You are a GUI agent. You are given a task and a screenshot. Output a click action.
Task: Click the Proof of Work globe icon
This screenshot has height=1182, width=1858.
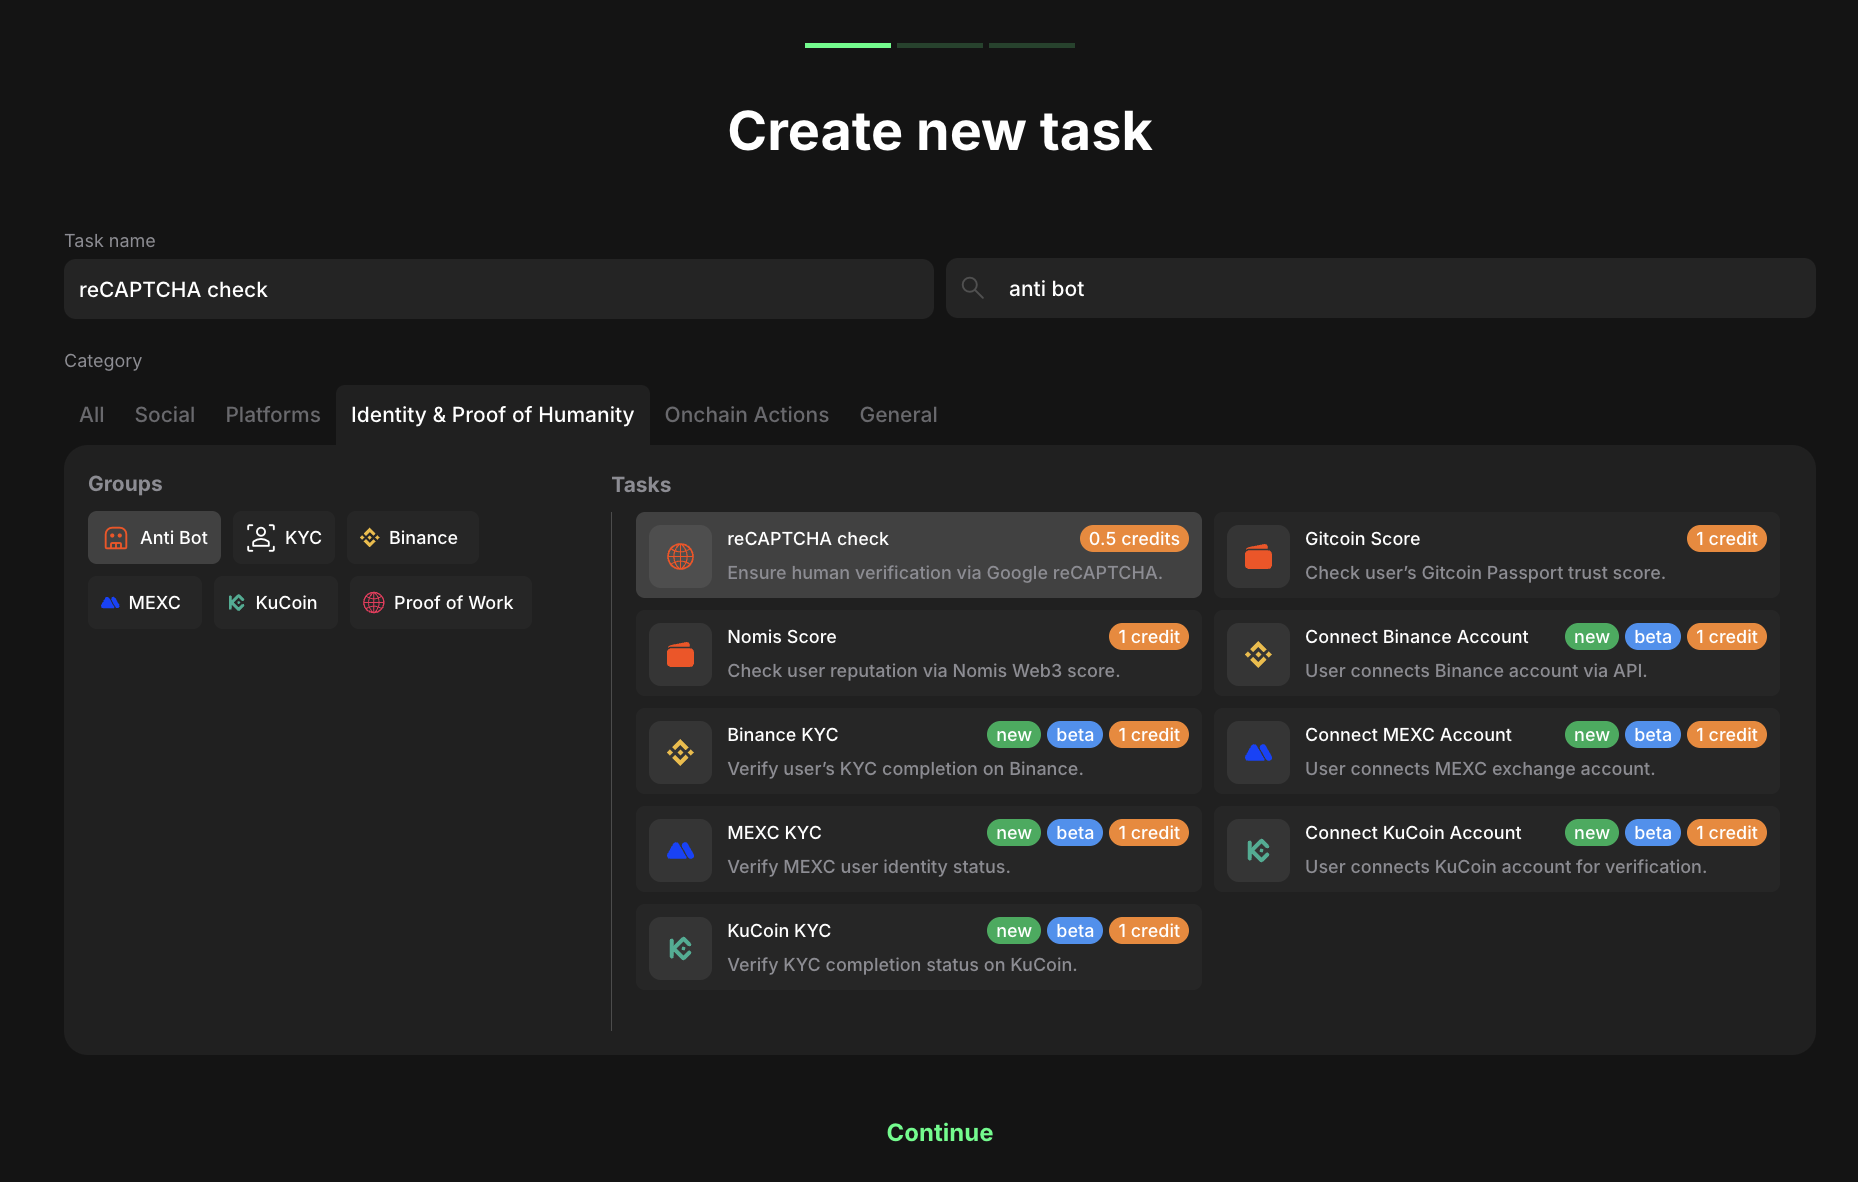click(374, 603)
